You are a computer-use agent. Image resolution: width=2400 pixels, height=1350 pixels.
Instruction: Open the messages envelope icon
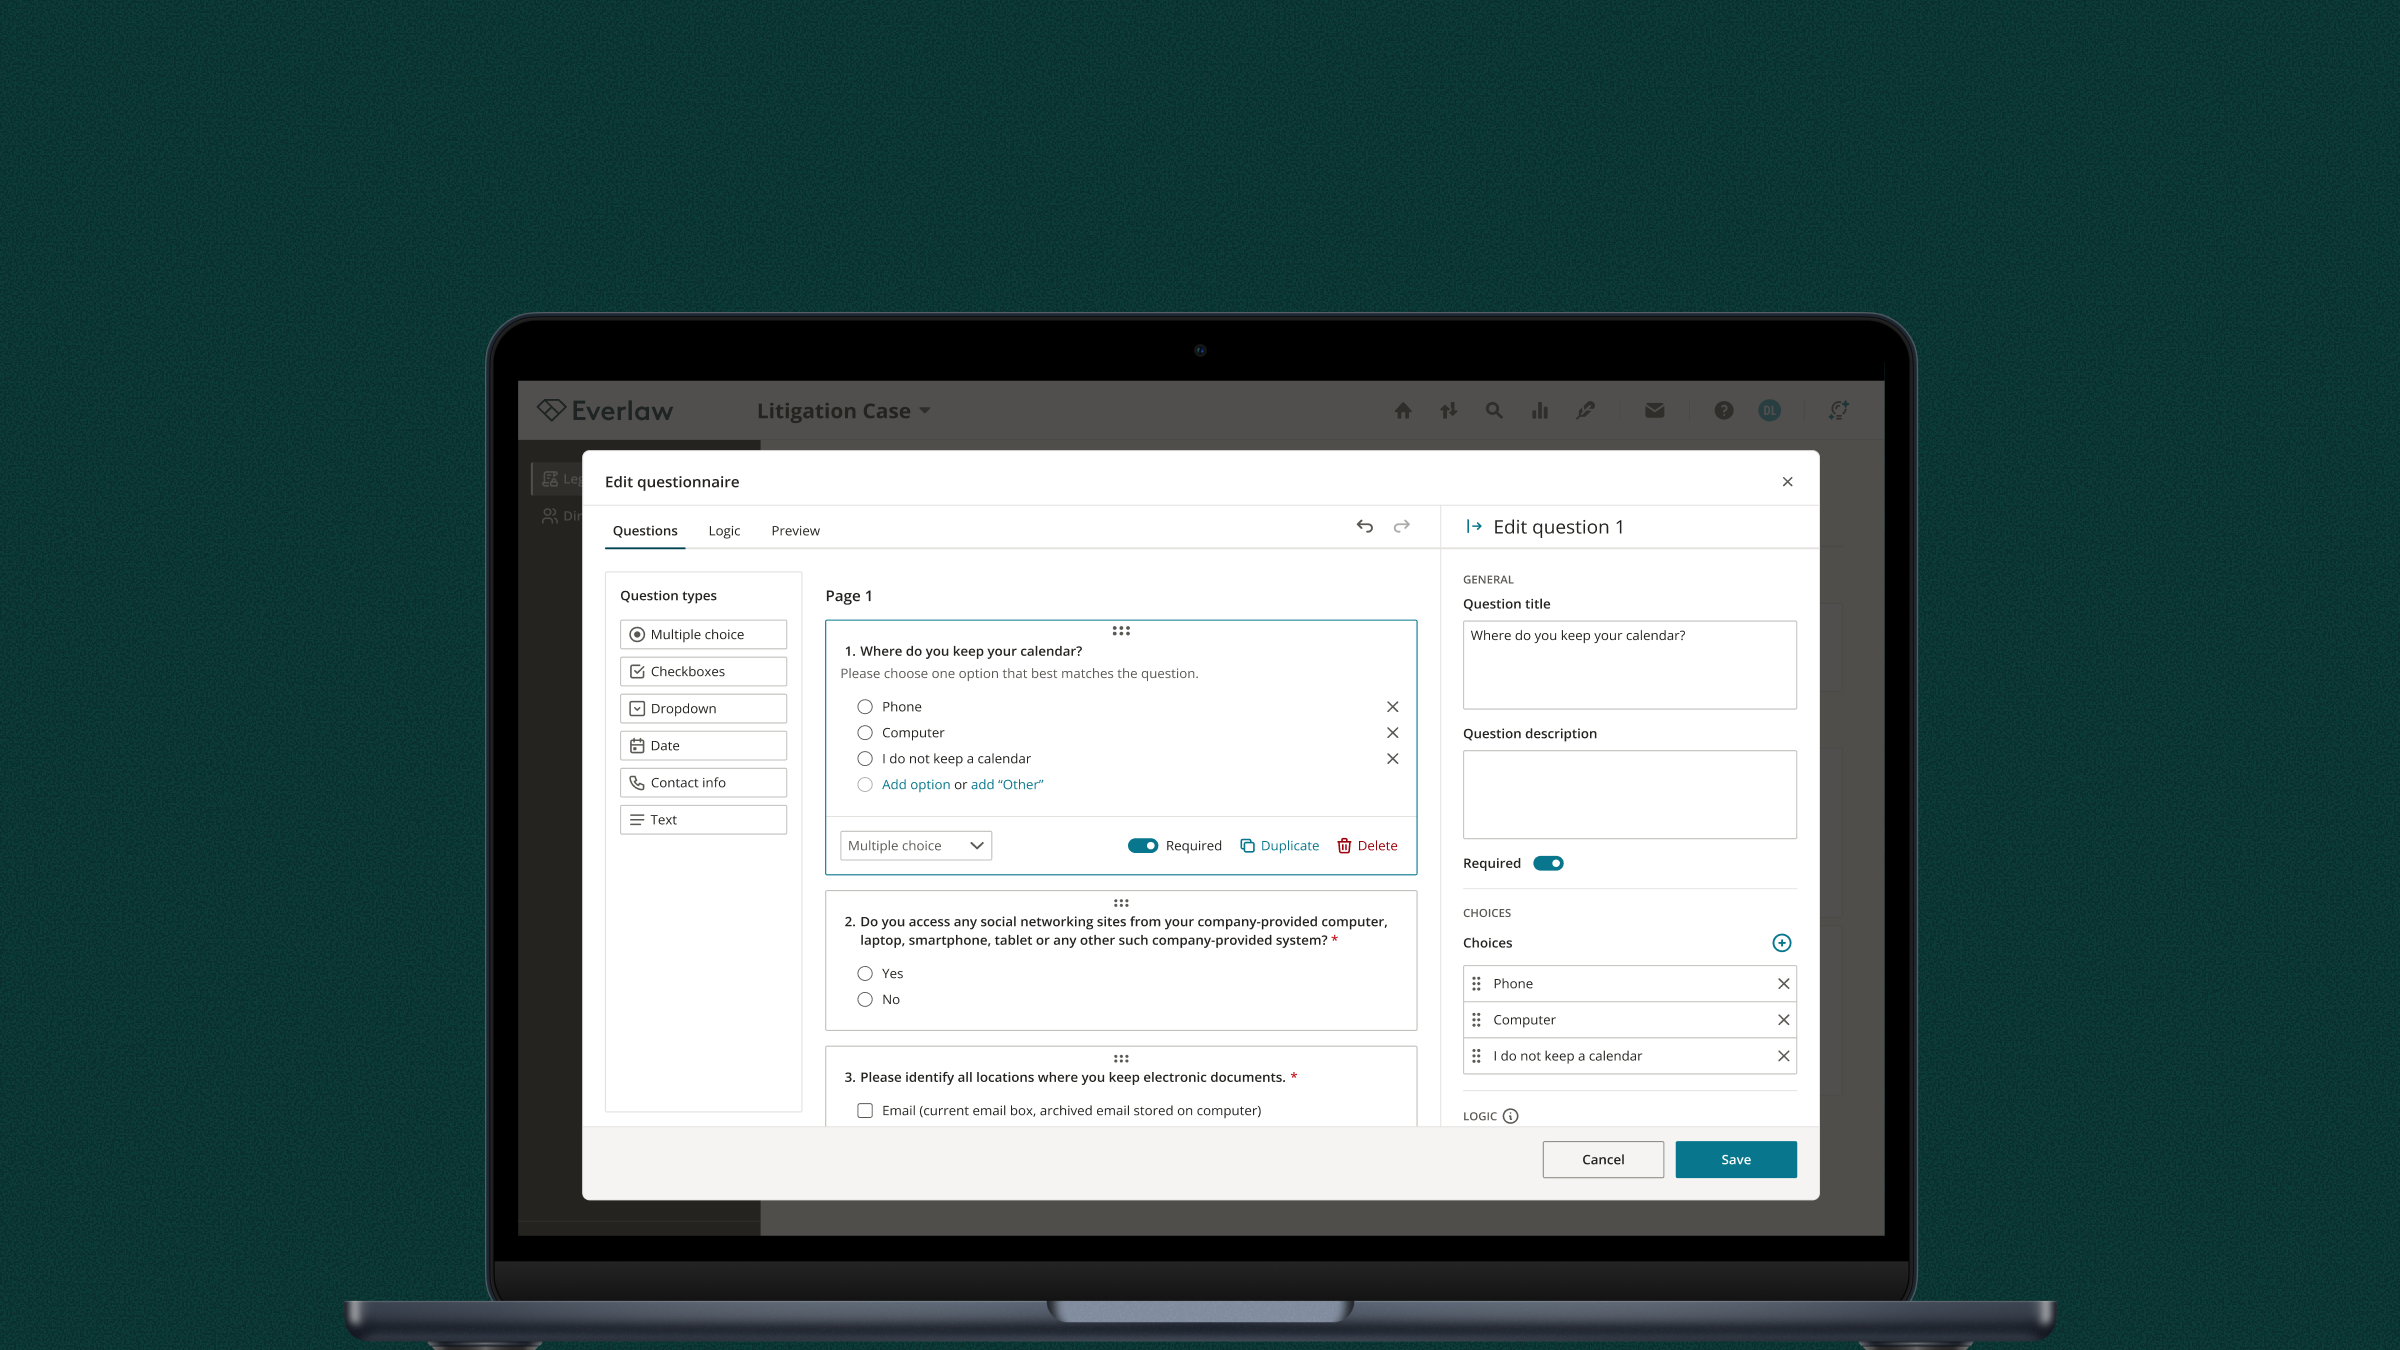point(1655,410)
